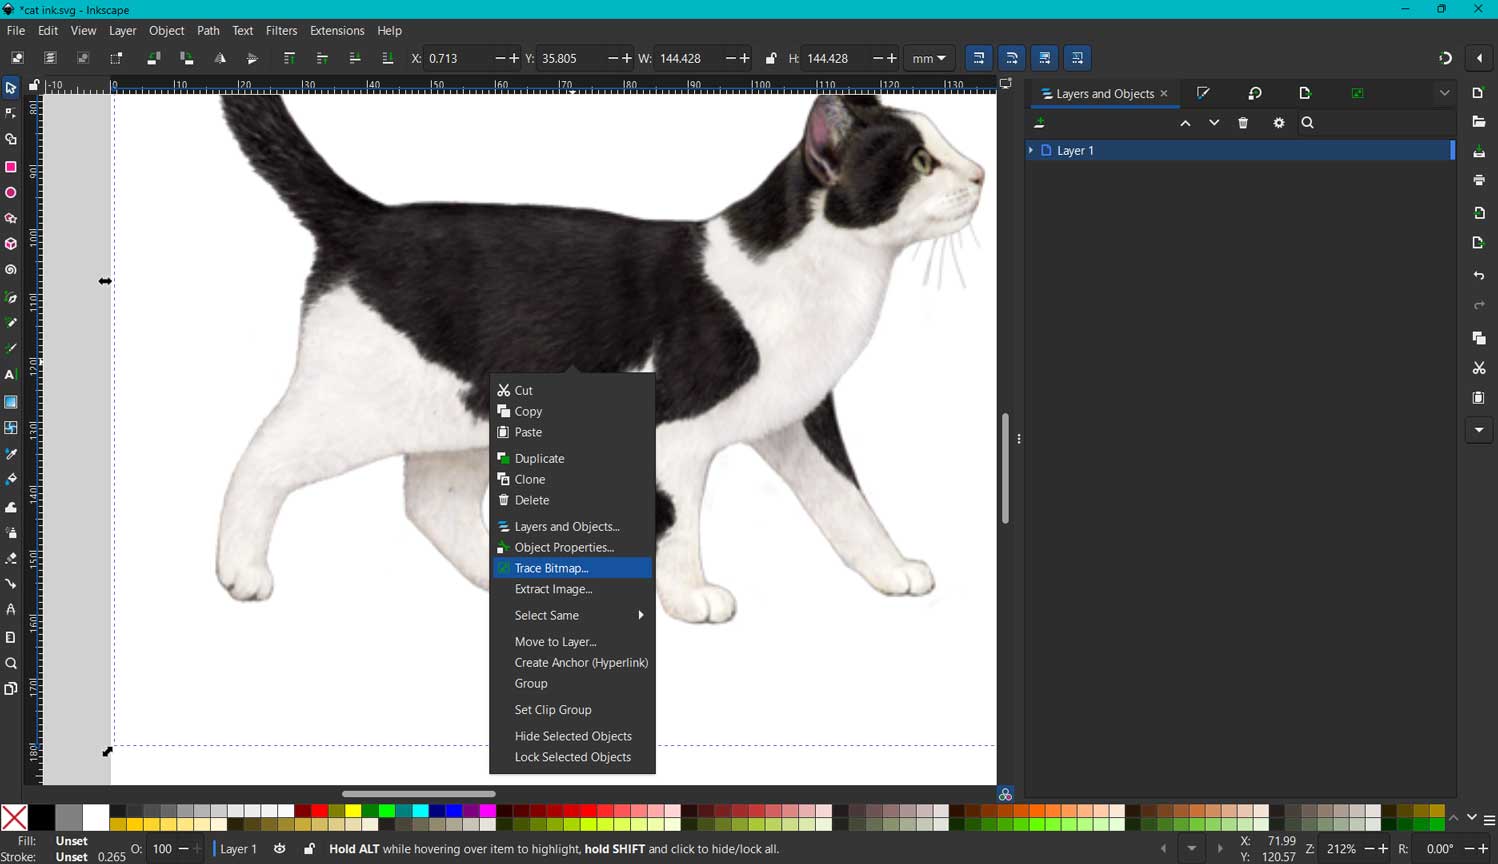Image resolution: width=1498 pixels, height=864 pixels.
Task: Select the Zoom tool
Action: click(11, 663)
